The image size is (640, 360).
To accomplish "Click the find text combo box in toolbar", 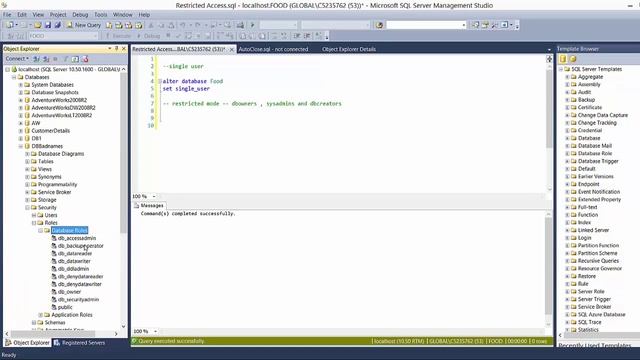I will (x=426, y=25).
